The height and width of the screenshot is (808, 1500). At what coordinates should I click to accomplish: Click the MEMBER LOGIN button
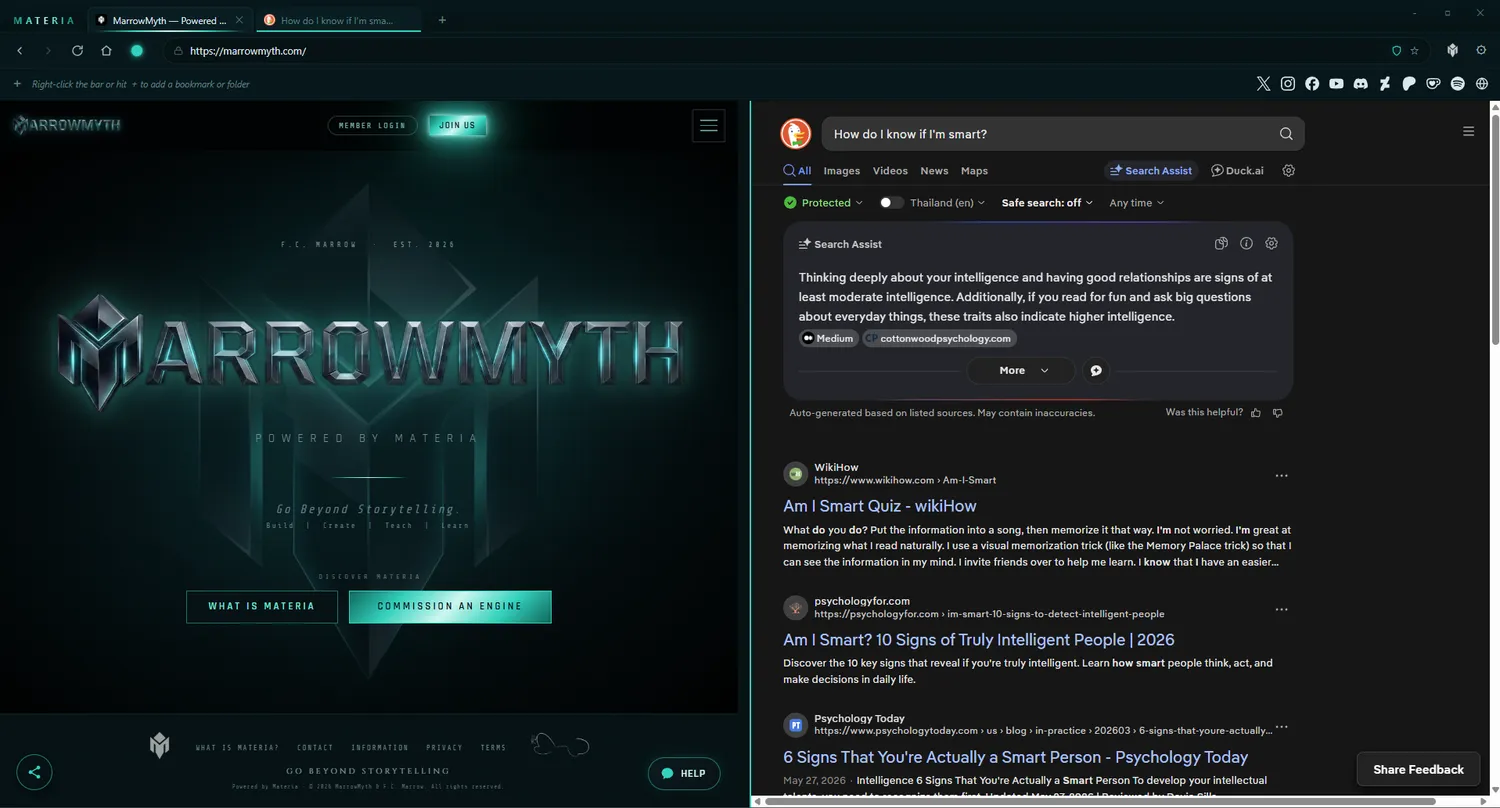pyautogui.click(x=372, y=125)
